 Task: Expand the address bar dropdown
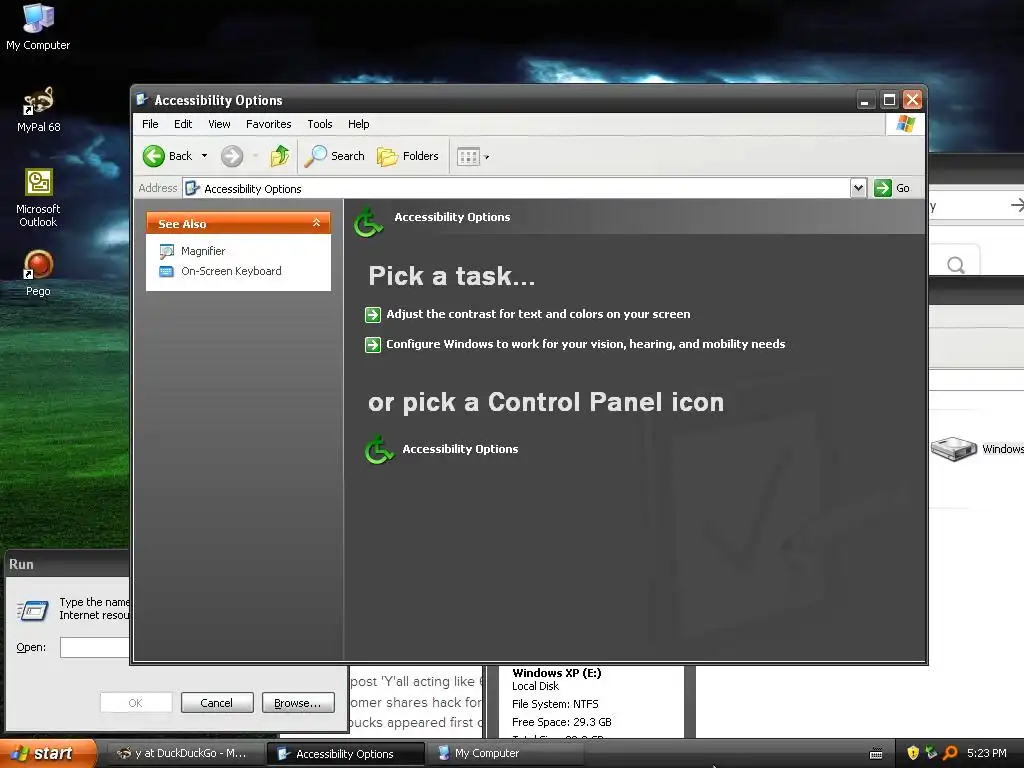[x=858, y=188]
